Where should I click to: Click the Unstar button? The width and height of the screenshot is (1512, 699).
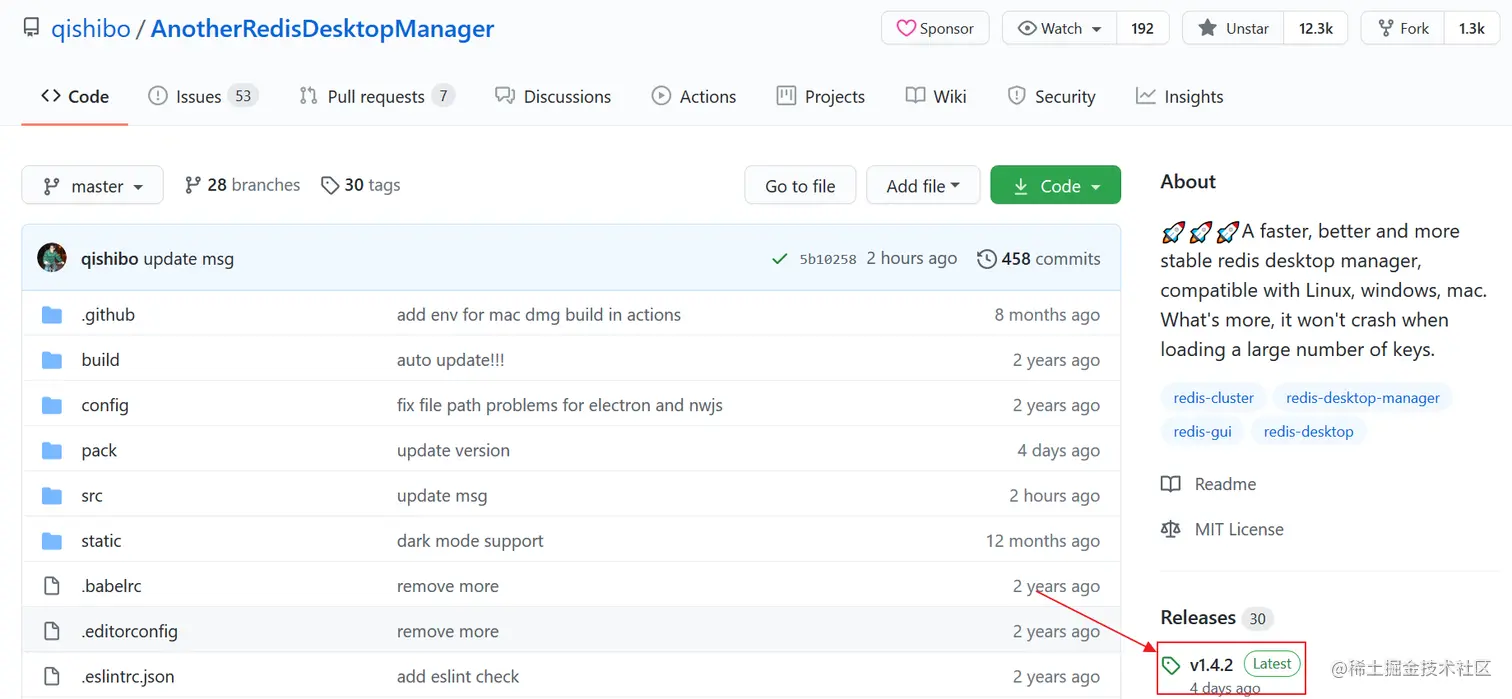(x=1234, y=28)
